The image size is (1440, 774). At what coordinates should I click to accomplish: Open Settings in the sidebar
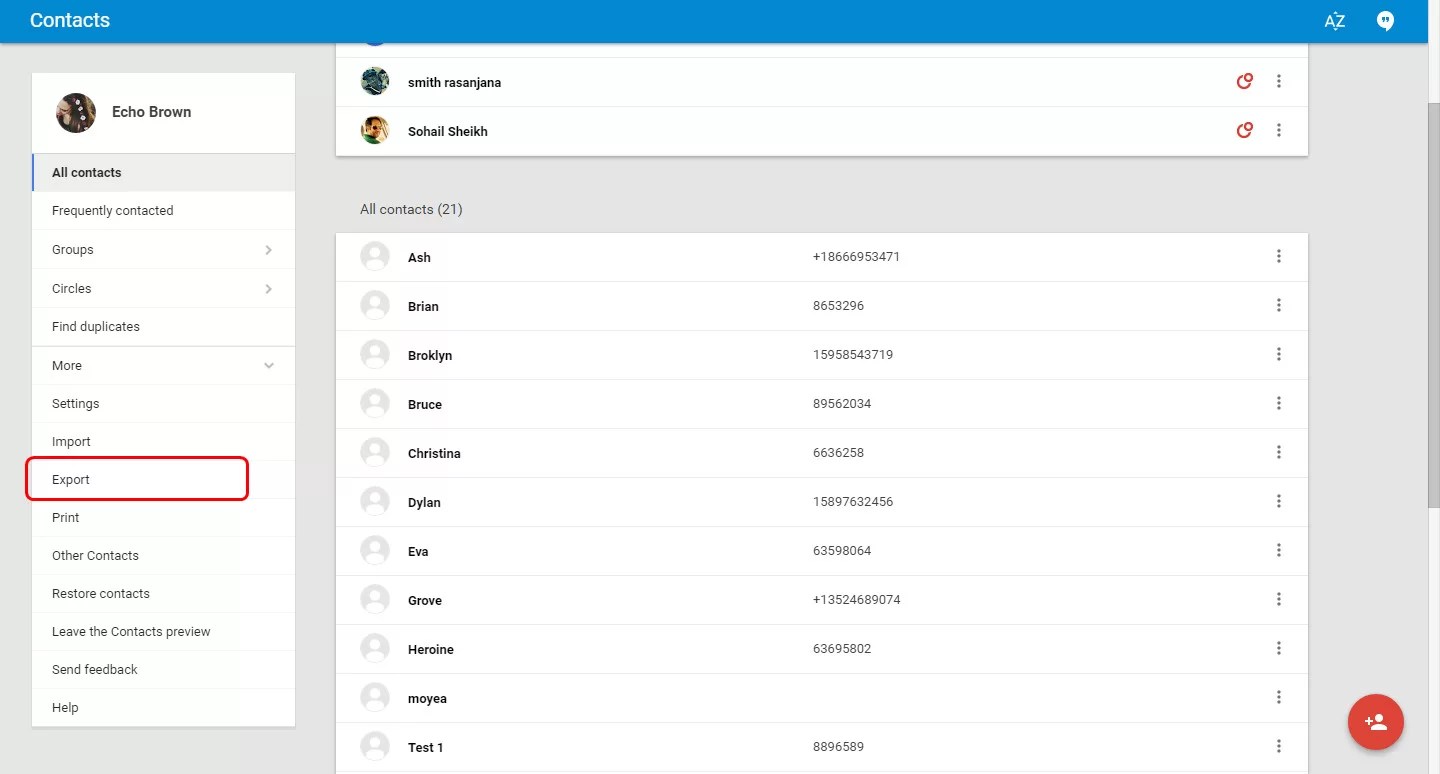pos(164,404)
